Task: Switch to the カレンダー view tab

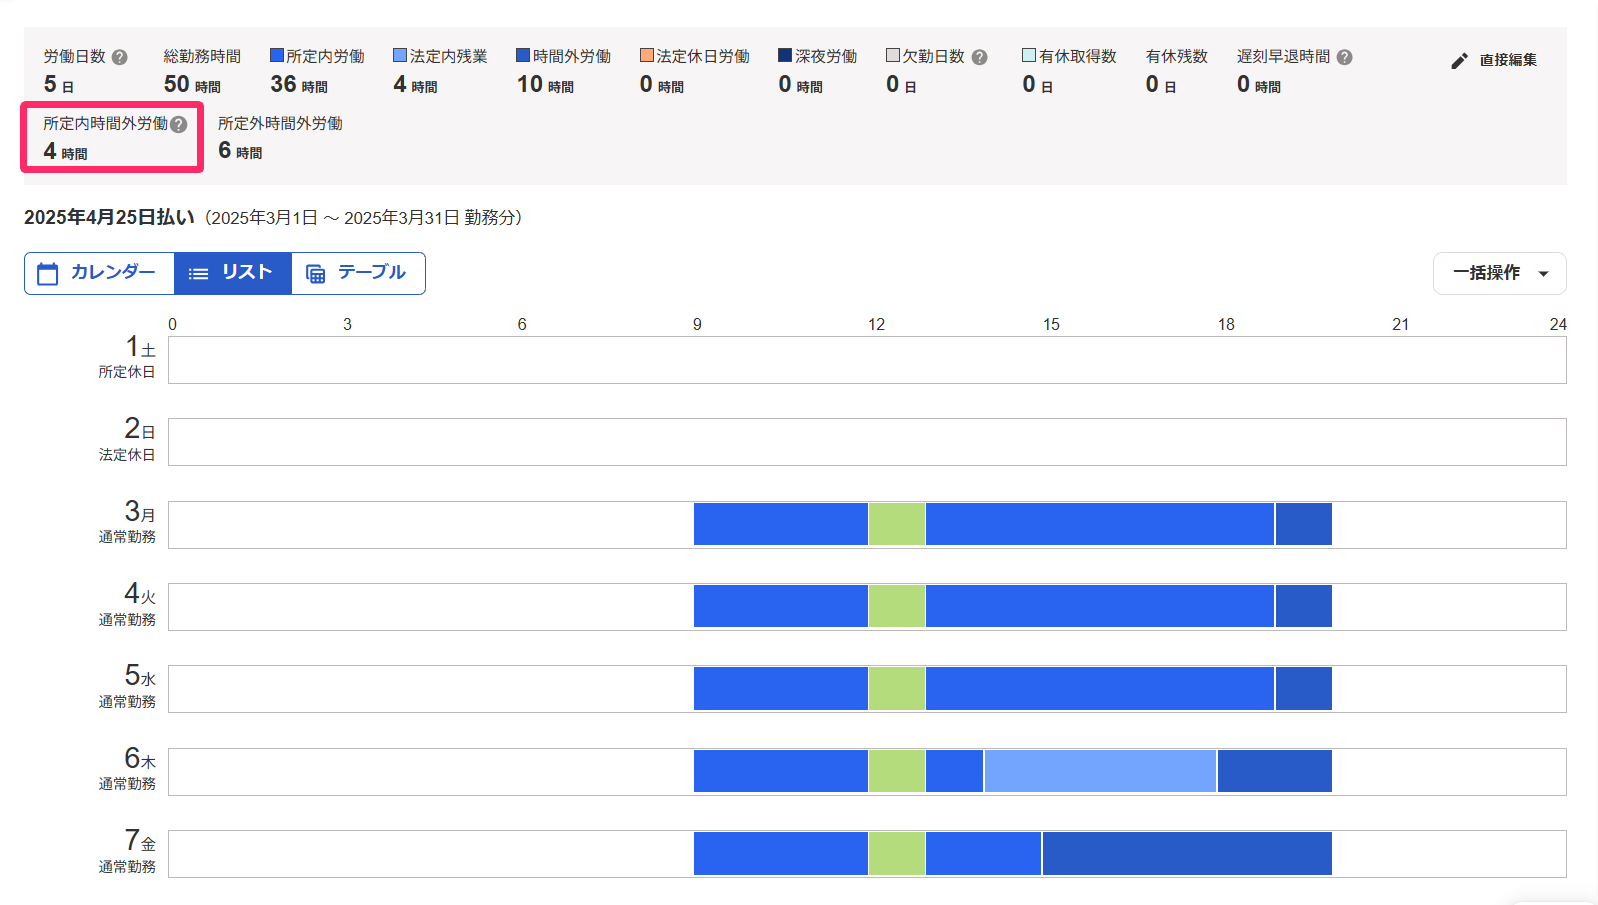Action: (x=100, y=273)
